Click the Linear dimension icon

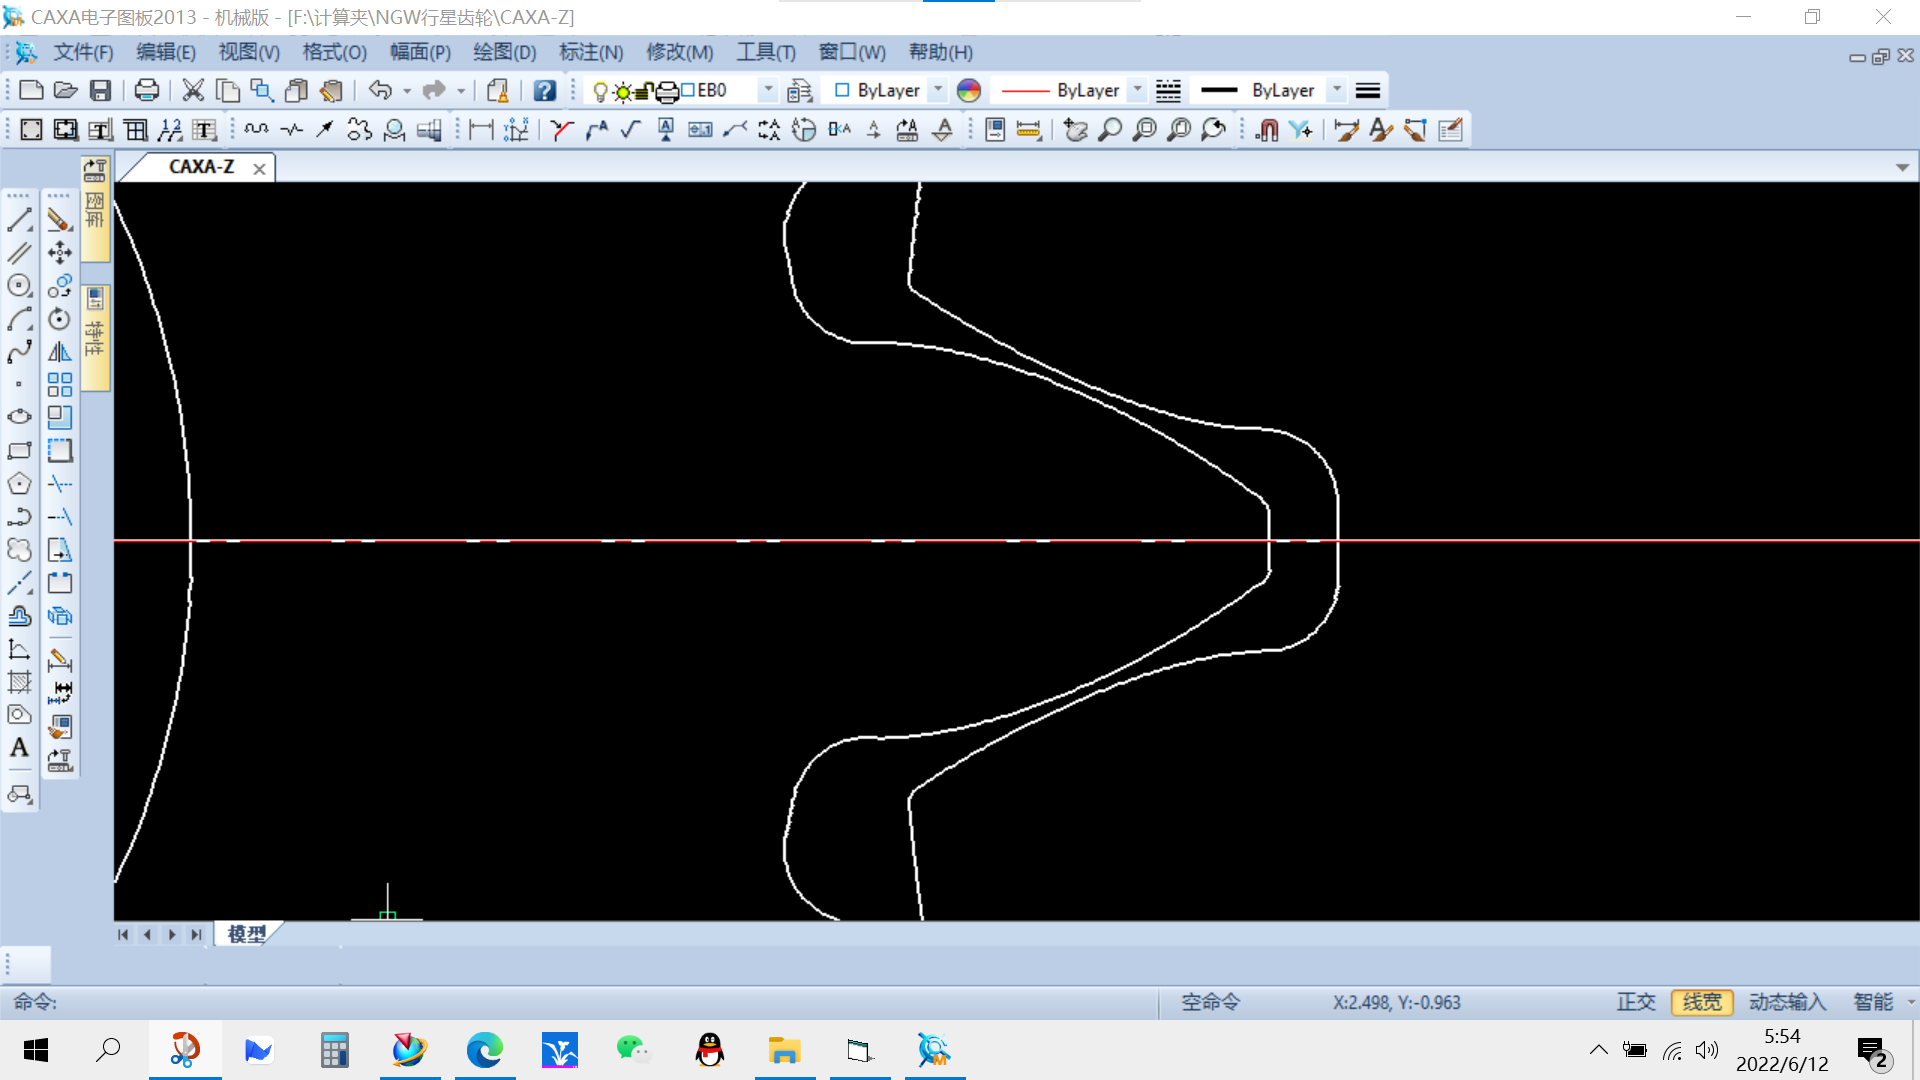[481, 130]
